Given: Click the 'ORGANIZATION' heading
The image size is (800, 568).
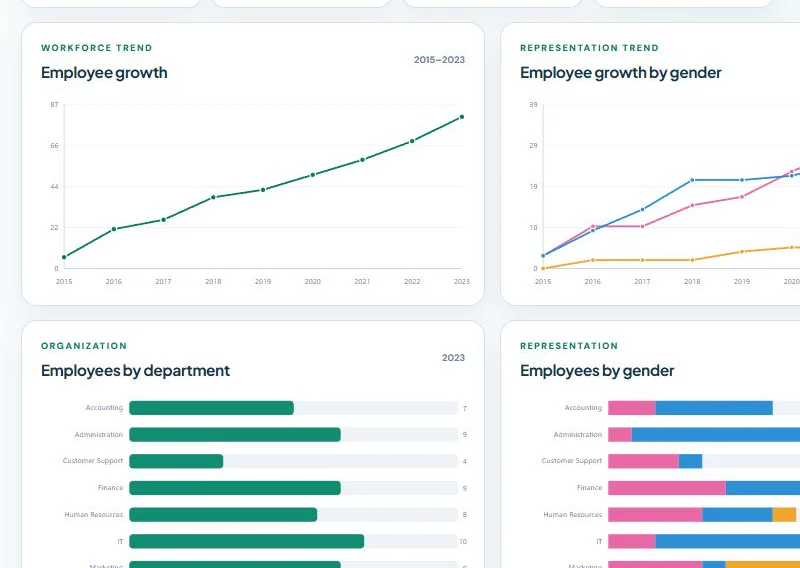Looking at the screenshot, I should 84,346.
